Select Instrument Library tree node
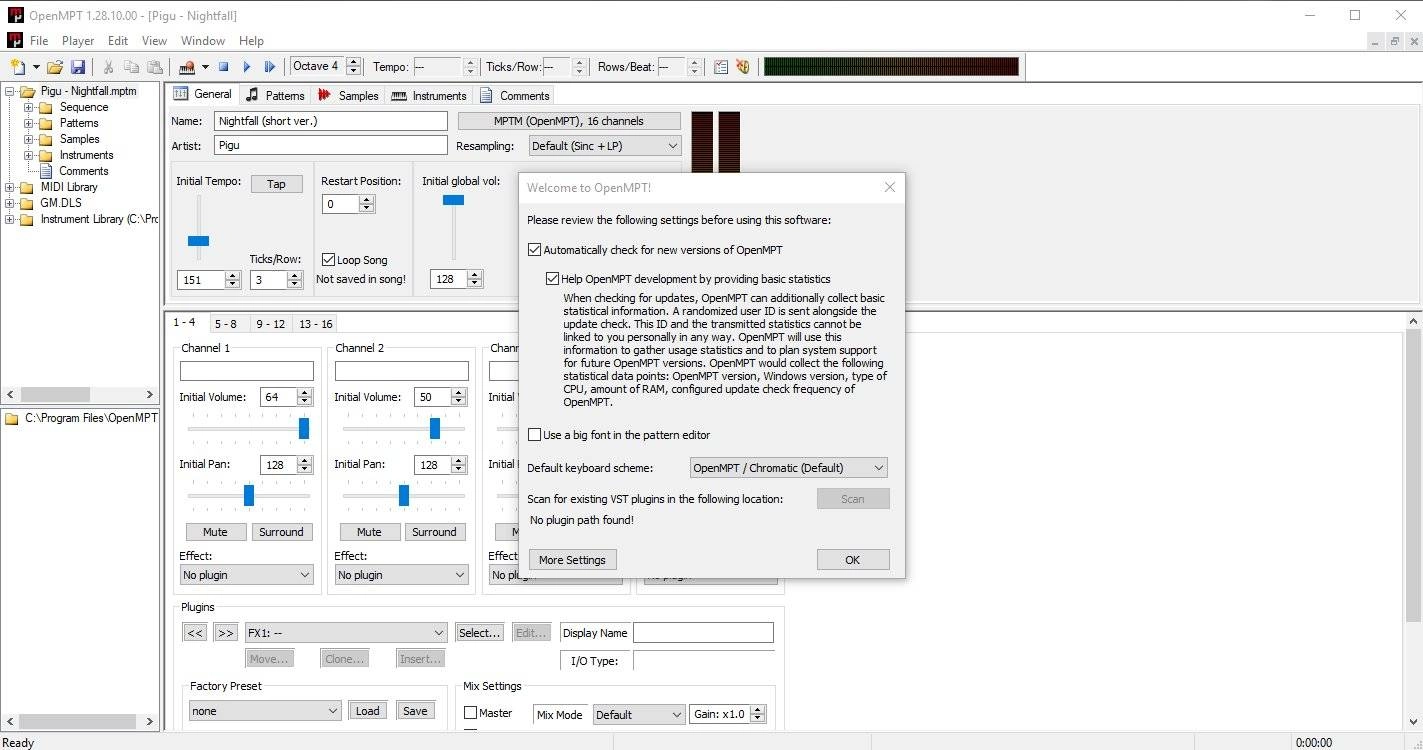Viewport: 1423px width, 750px height. click(99, 219)
